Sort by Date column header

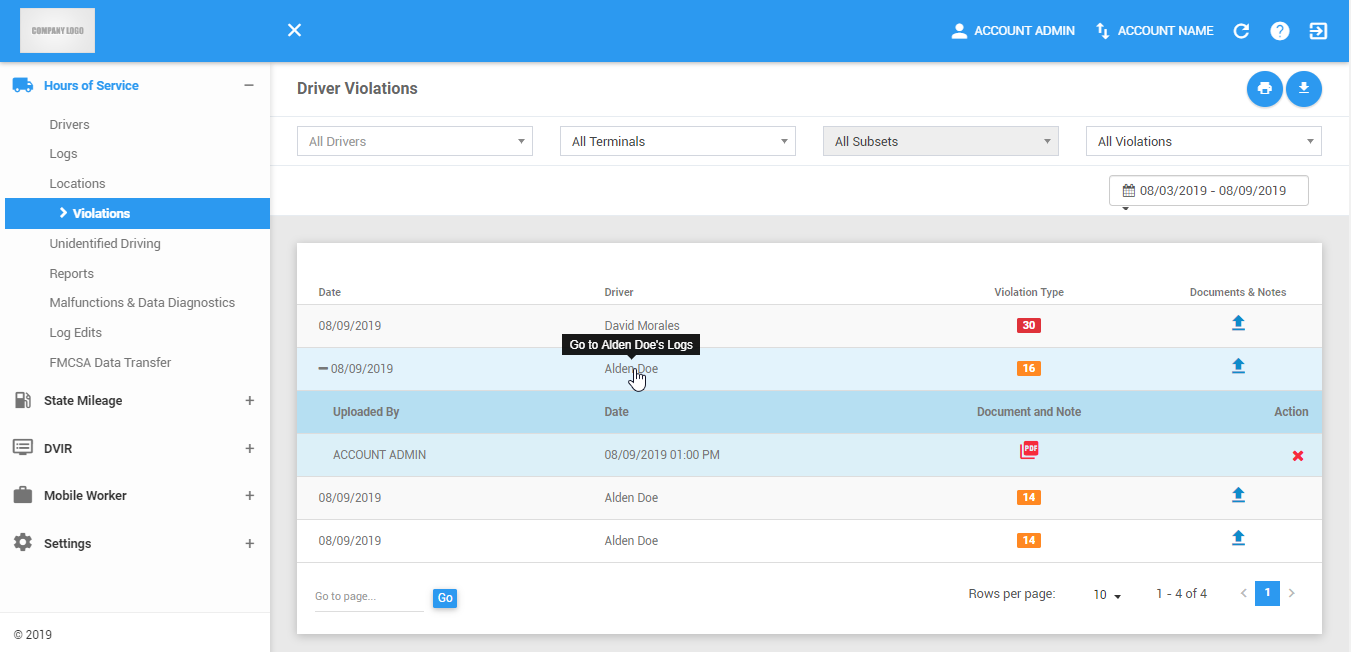tap(330, 292)
